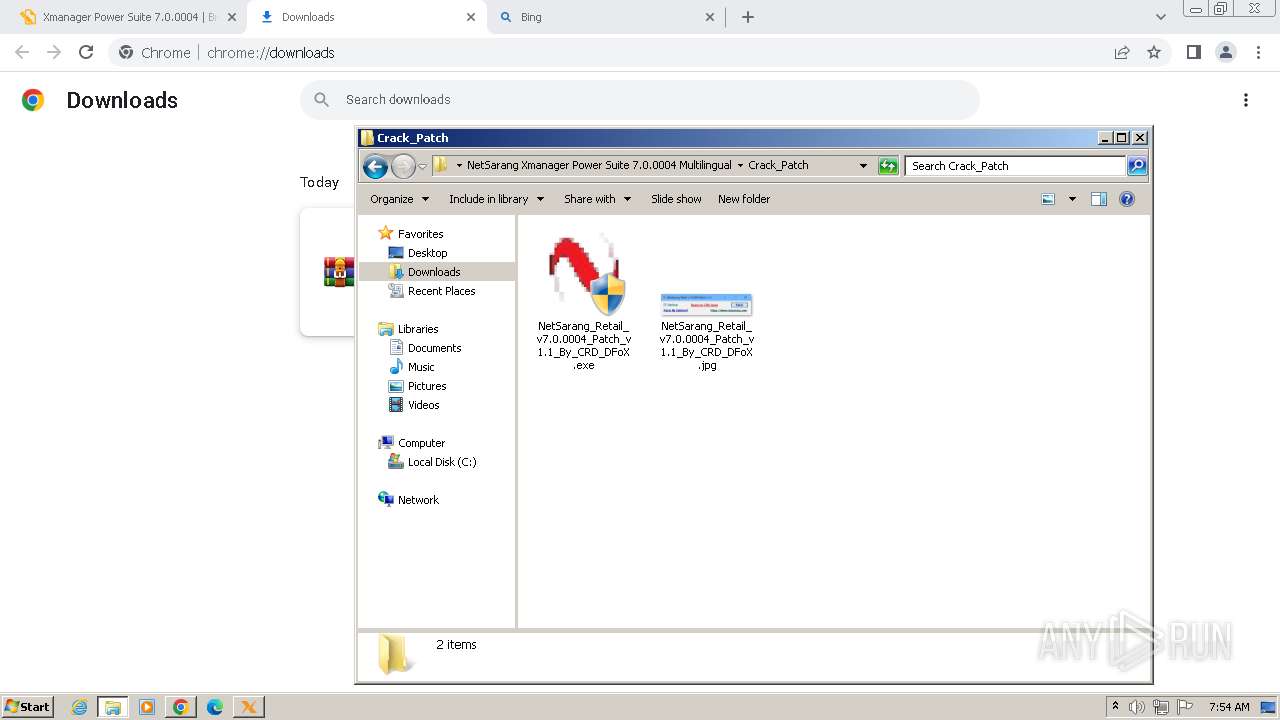
Task: Open the Organize menu
Action: point(399,199)
